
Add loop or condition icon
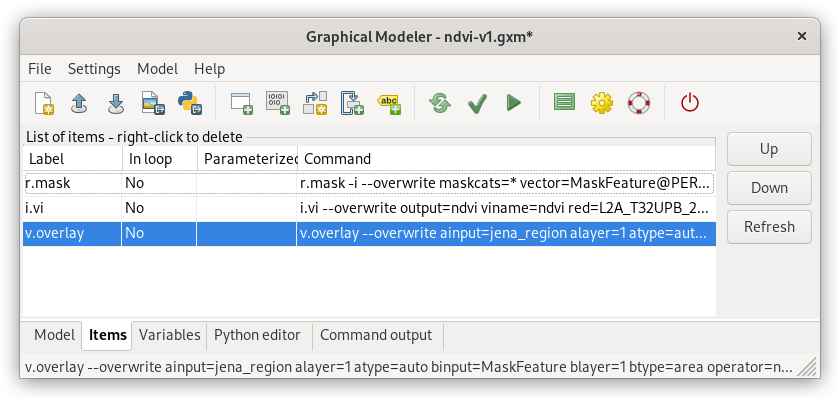pos(352,103)
